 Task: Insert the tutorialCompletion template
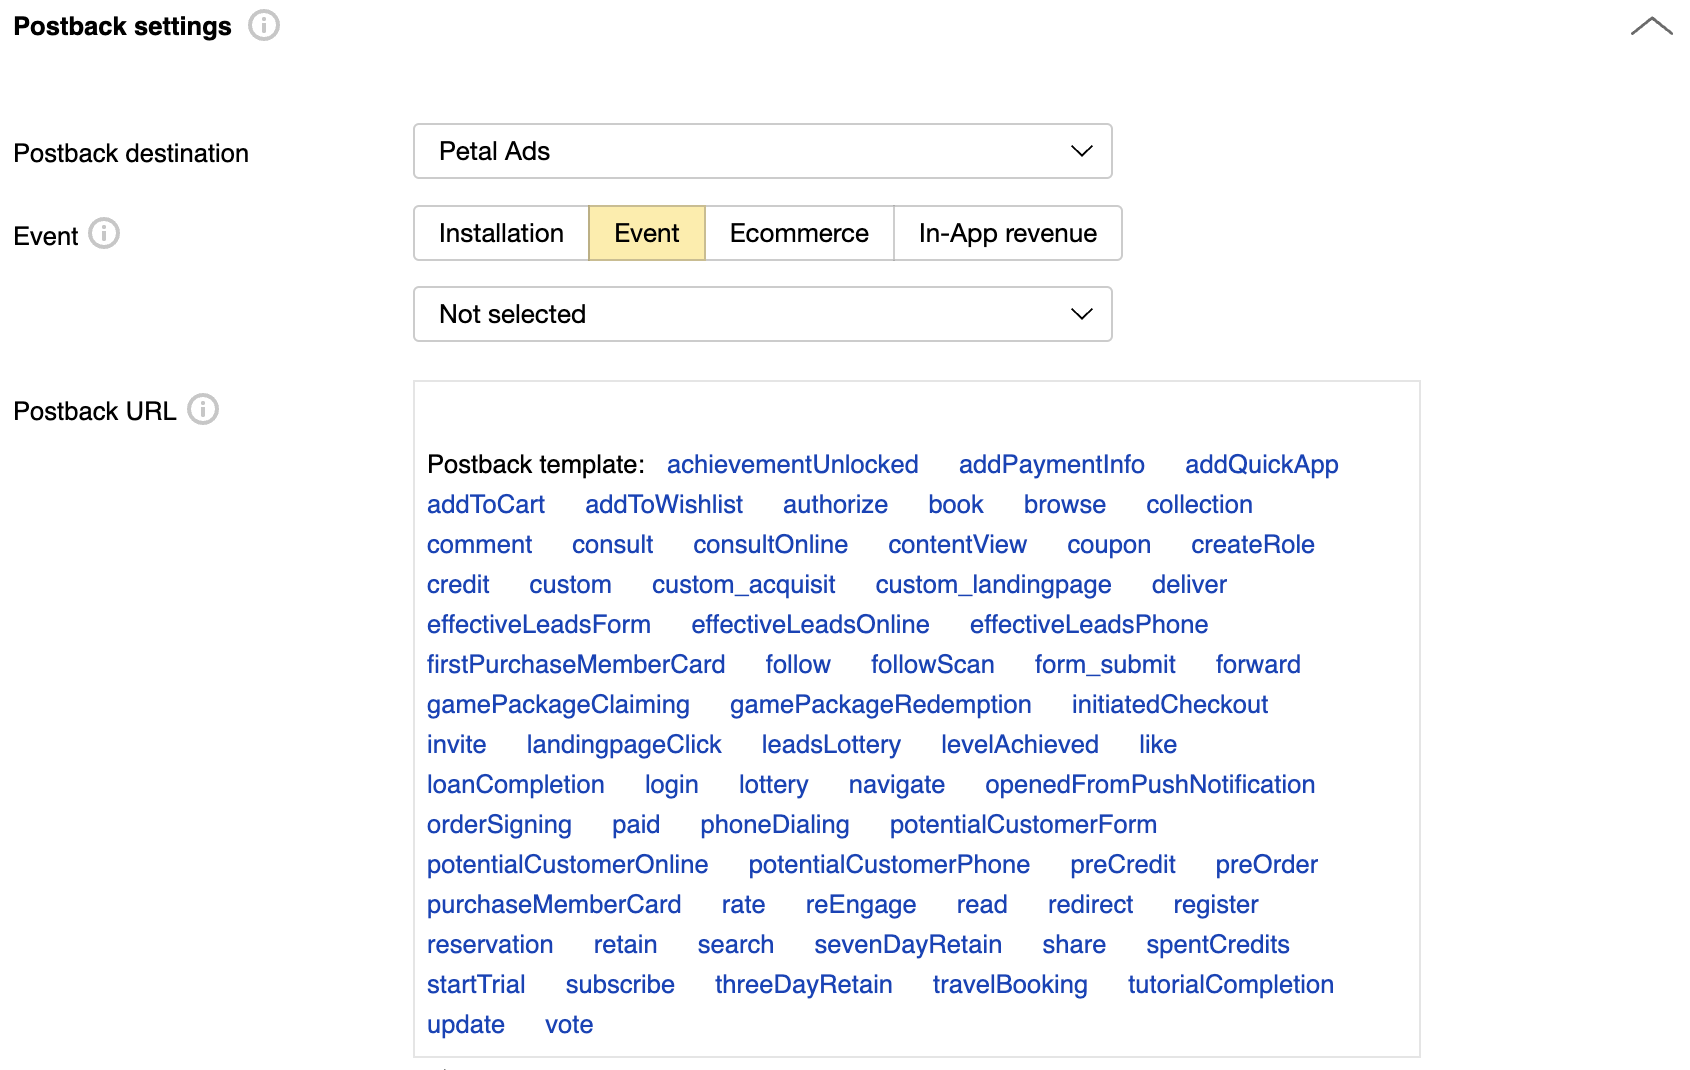click(1231, 984)
